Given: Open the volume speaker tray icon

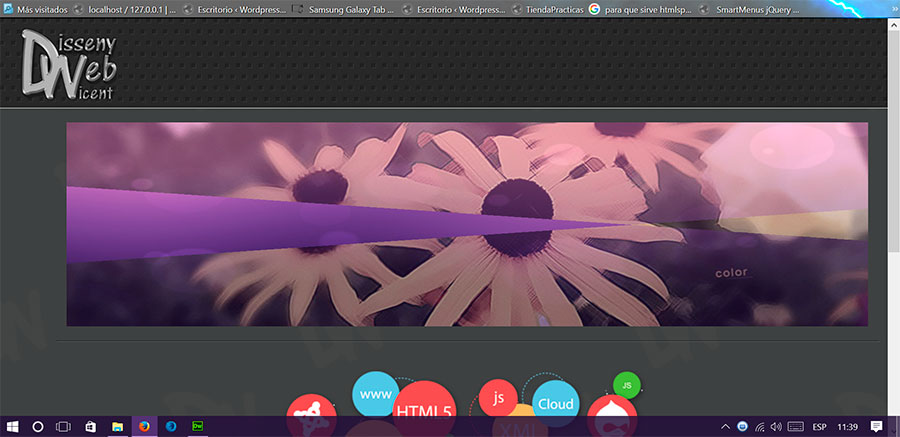Looking at the screenshot, I should [x=776, y=427].
